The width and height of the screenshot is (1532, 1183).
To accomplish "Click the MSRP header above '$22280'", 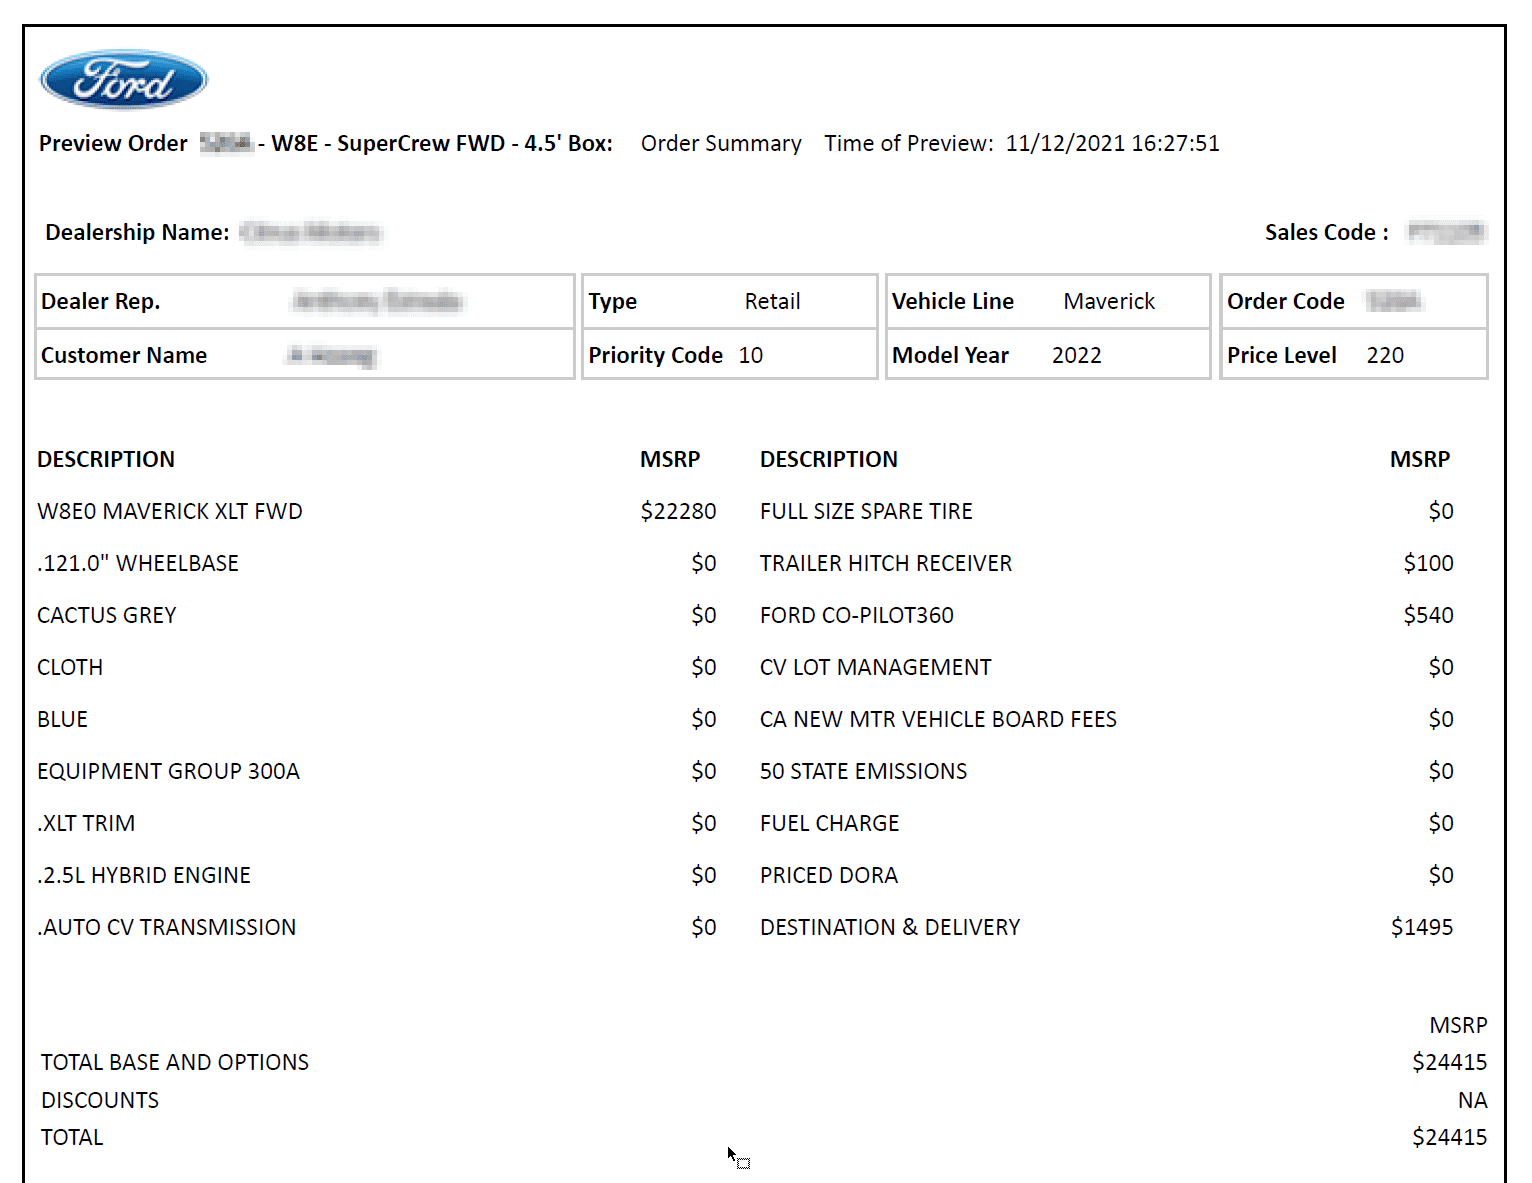I will (x=670, y=460).
